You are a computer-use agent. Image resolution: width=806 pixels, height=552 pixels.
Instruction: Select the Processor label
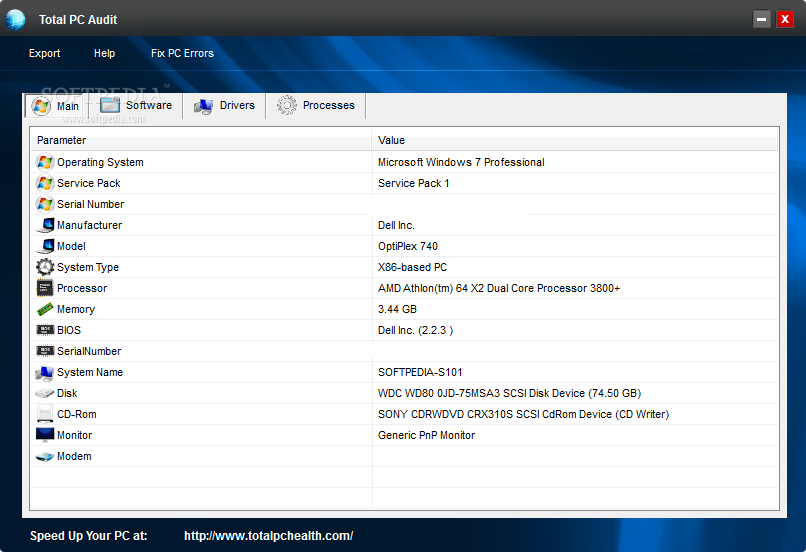(x=82, y=288)
